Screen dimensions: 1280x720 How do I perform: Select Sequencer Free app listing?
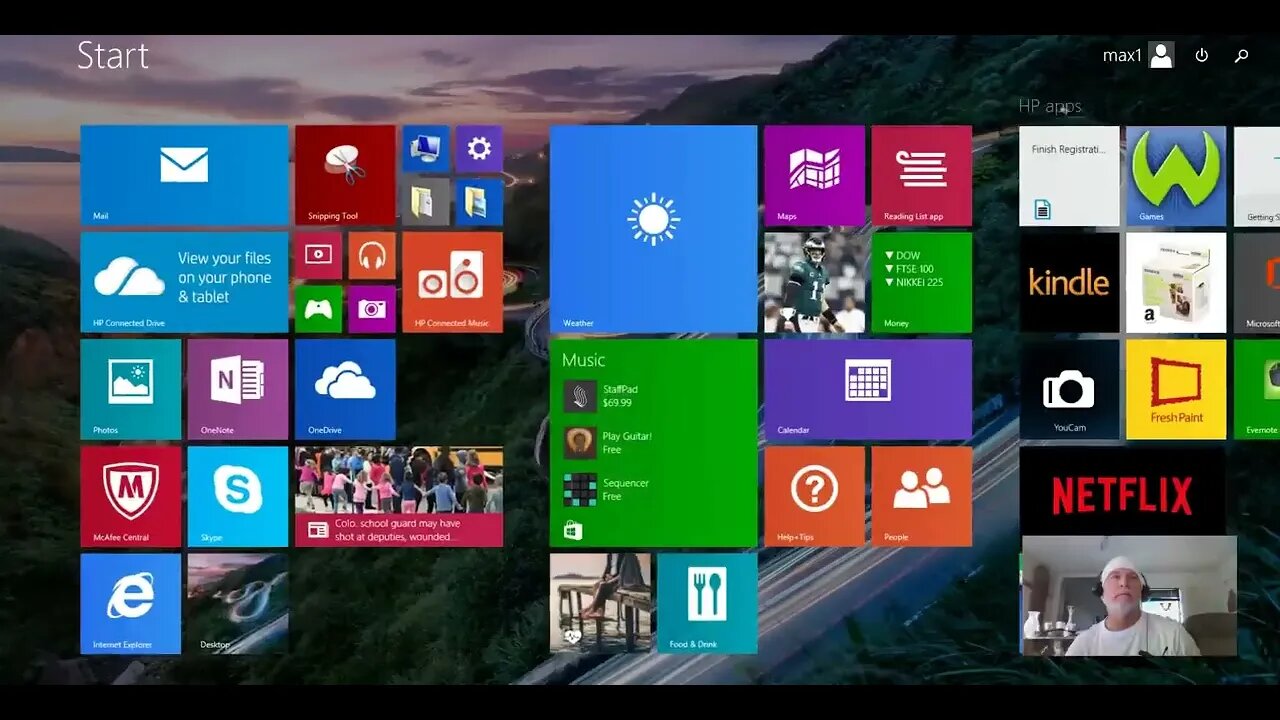click(606, 489)
